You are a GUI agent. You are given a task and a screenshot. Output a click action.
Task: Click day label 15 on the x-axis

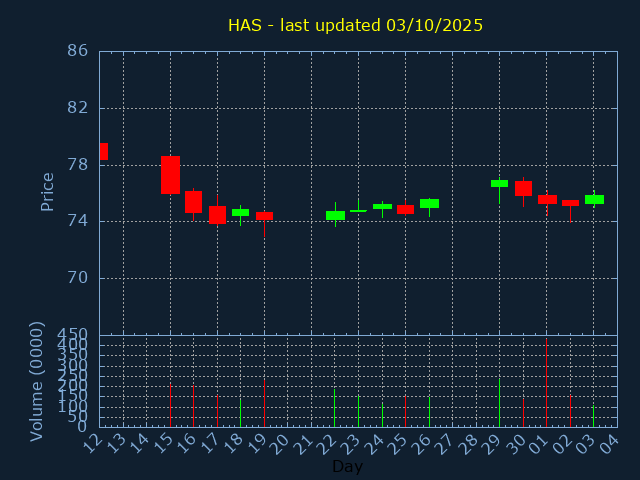[164, 444]
